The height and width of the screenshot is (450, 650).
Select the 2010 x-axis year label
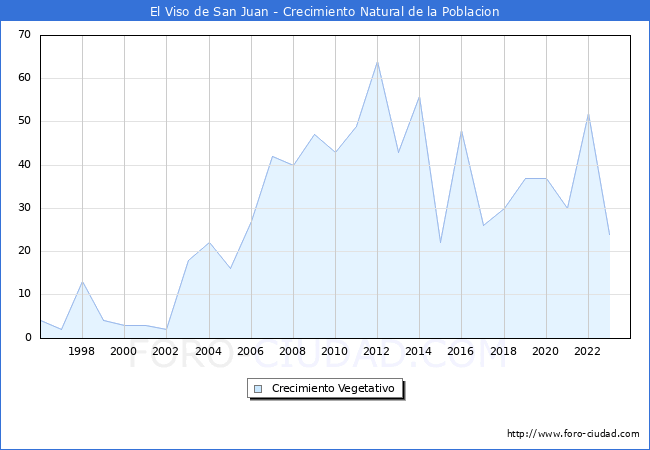point(335,351)
